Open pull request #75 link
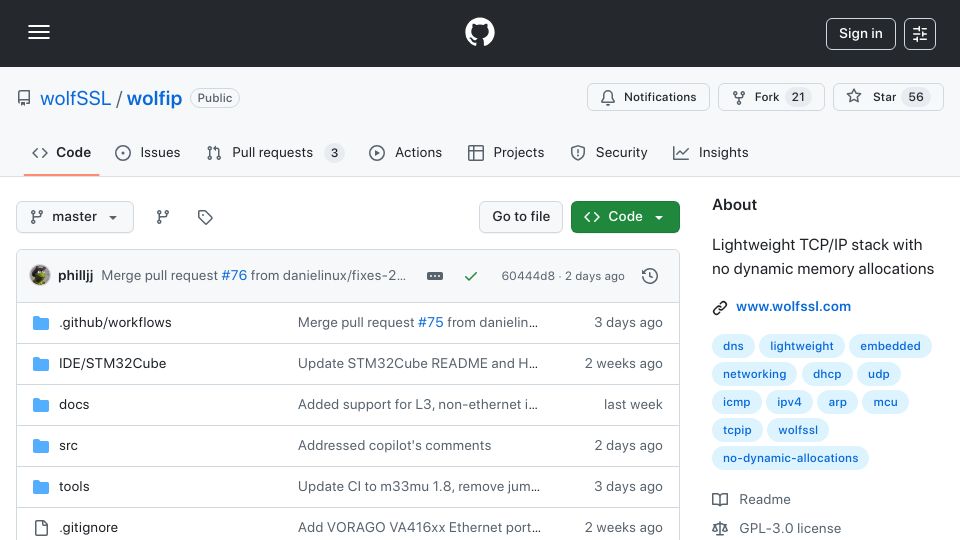This screenshot has height=540, width=960. pos(430,323)
